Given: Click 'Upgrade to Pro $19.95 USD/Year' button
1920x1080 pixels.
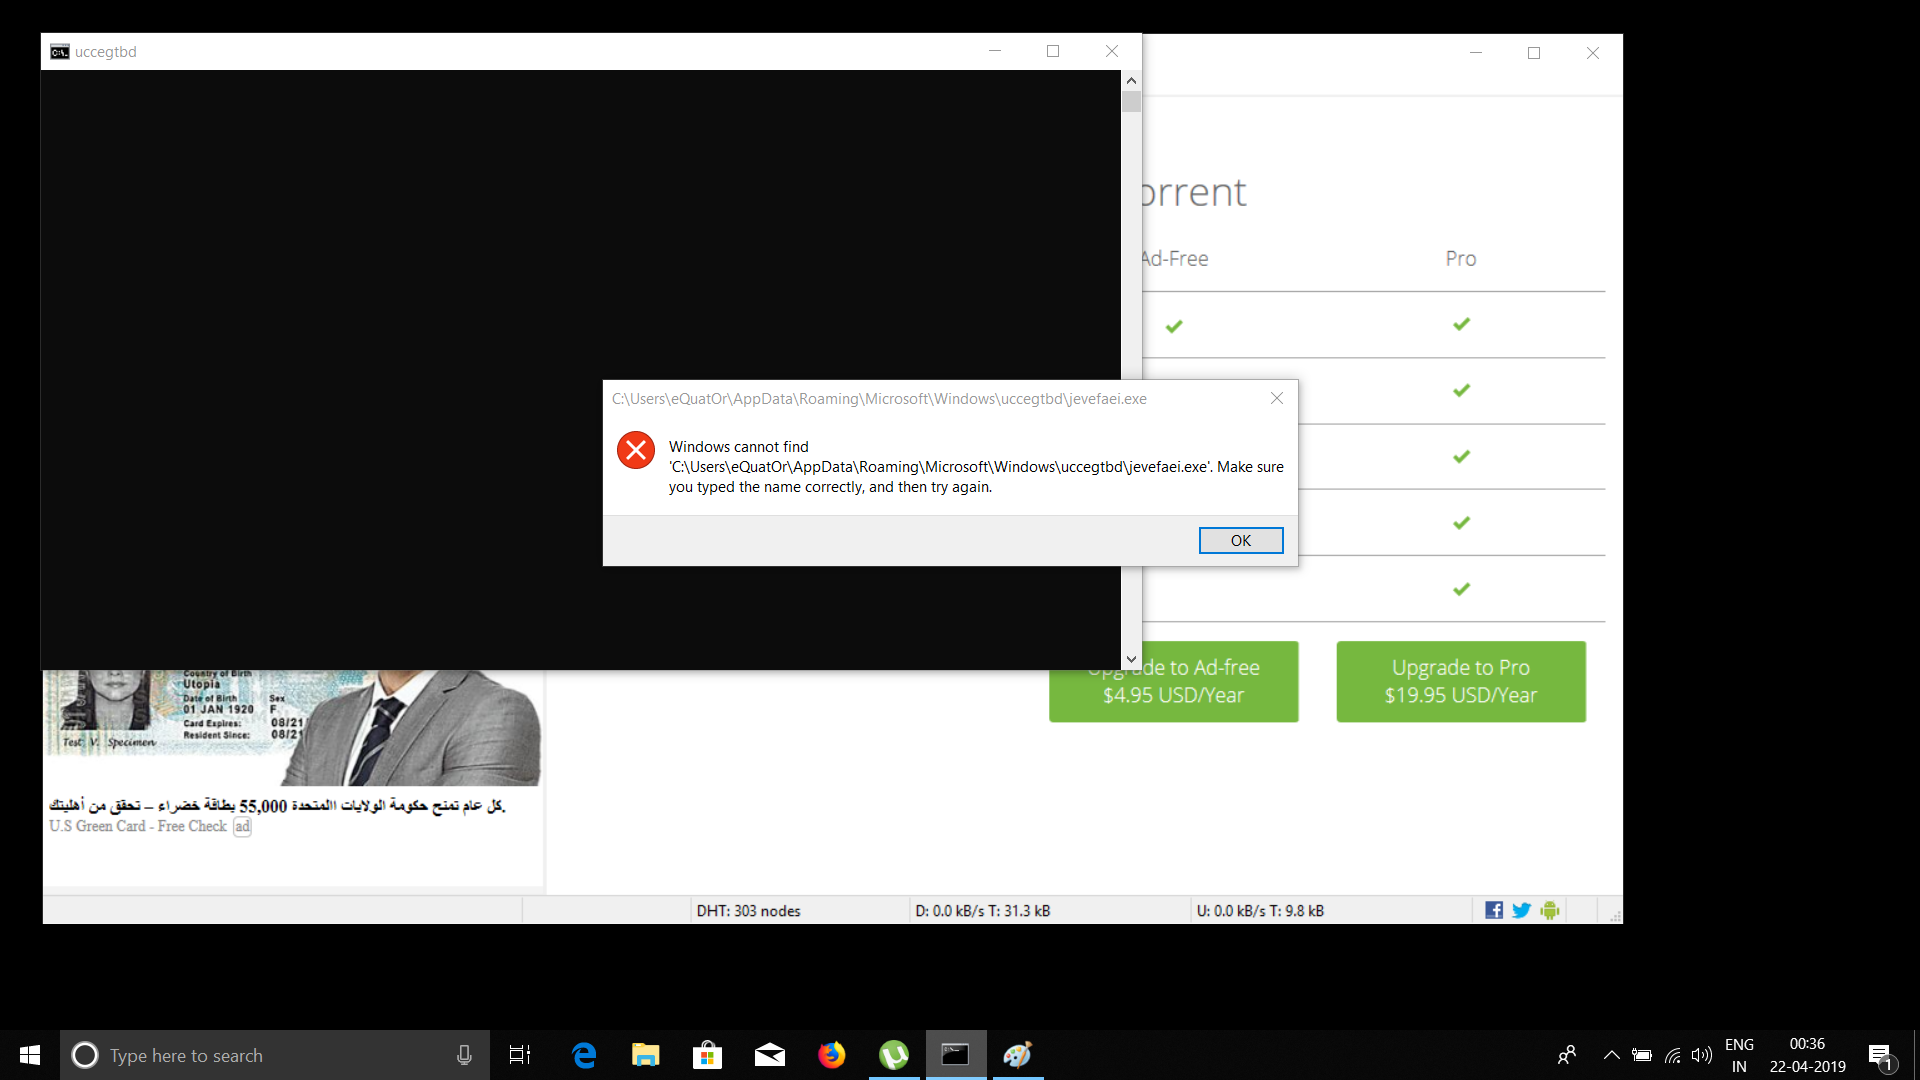Looking at the screenshot, I should pos(1461,681).
